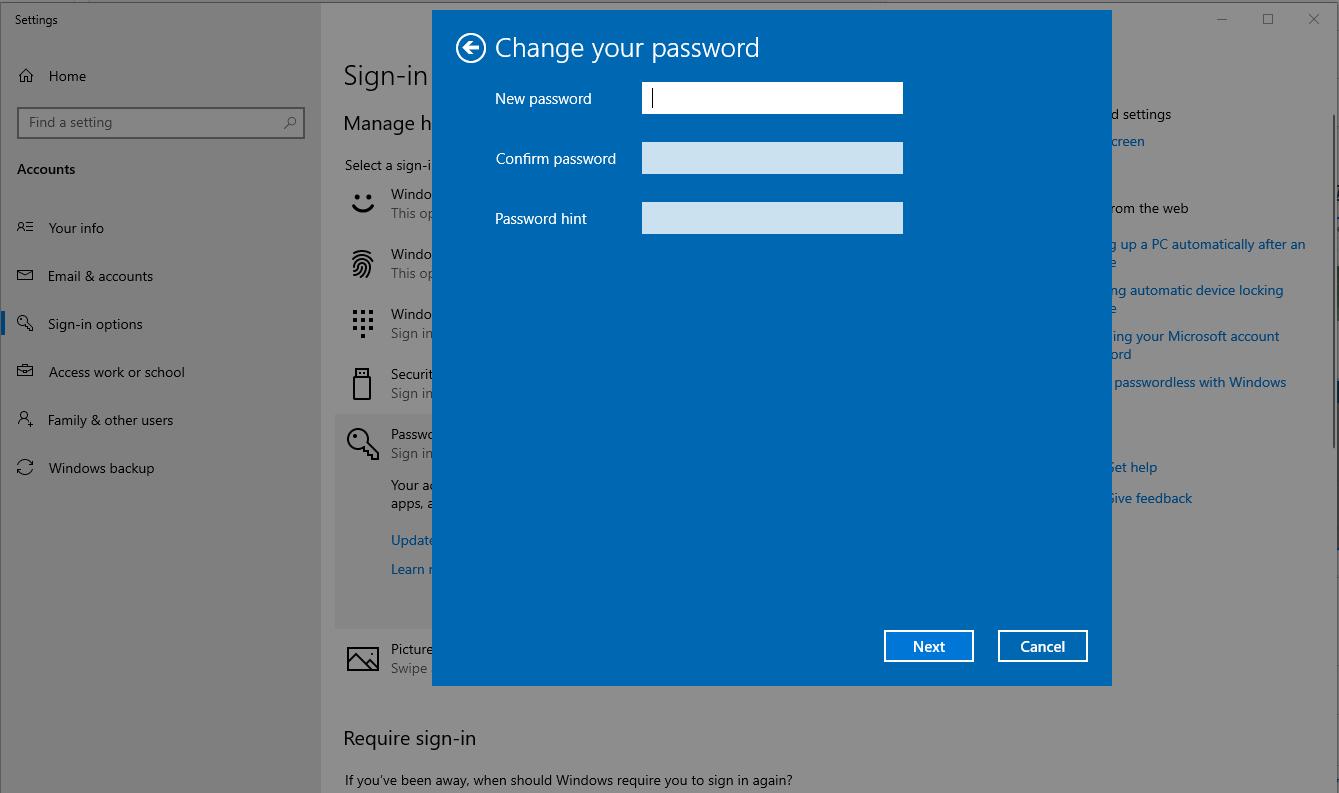
Task: Click the search magnifier in Find a setting
Action: [290, 122]
